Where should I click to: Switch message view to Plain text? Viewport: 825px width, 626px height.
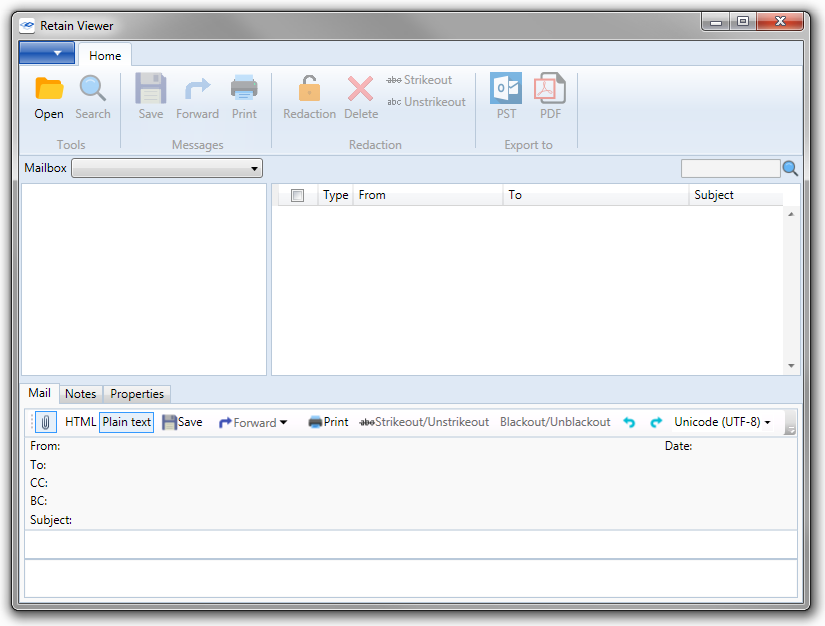(x=126, y=422)
